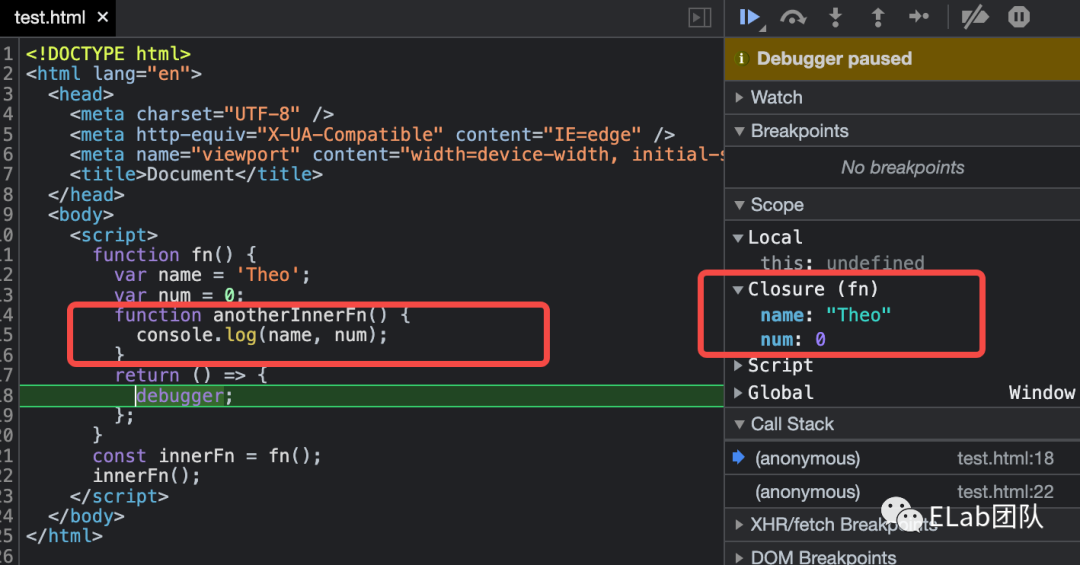The width and height of the screenshot is (1080, 565).
Task: Click the Step button
Action: [919, 17]
